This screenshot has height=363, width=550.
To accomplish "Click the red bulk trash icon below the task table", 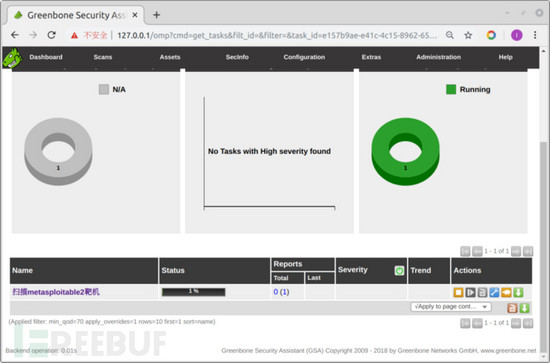I will coord(512,308).
